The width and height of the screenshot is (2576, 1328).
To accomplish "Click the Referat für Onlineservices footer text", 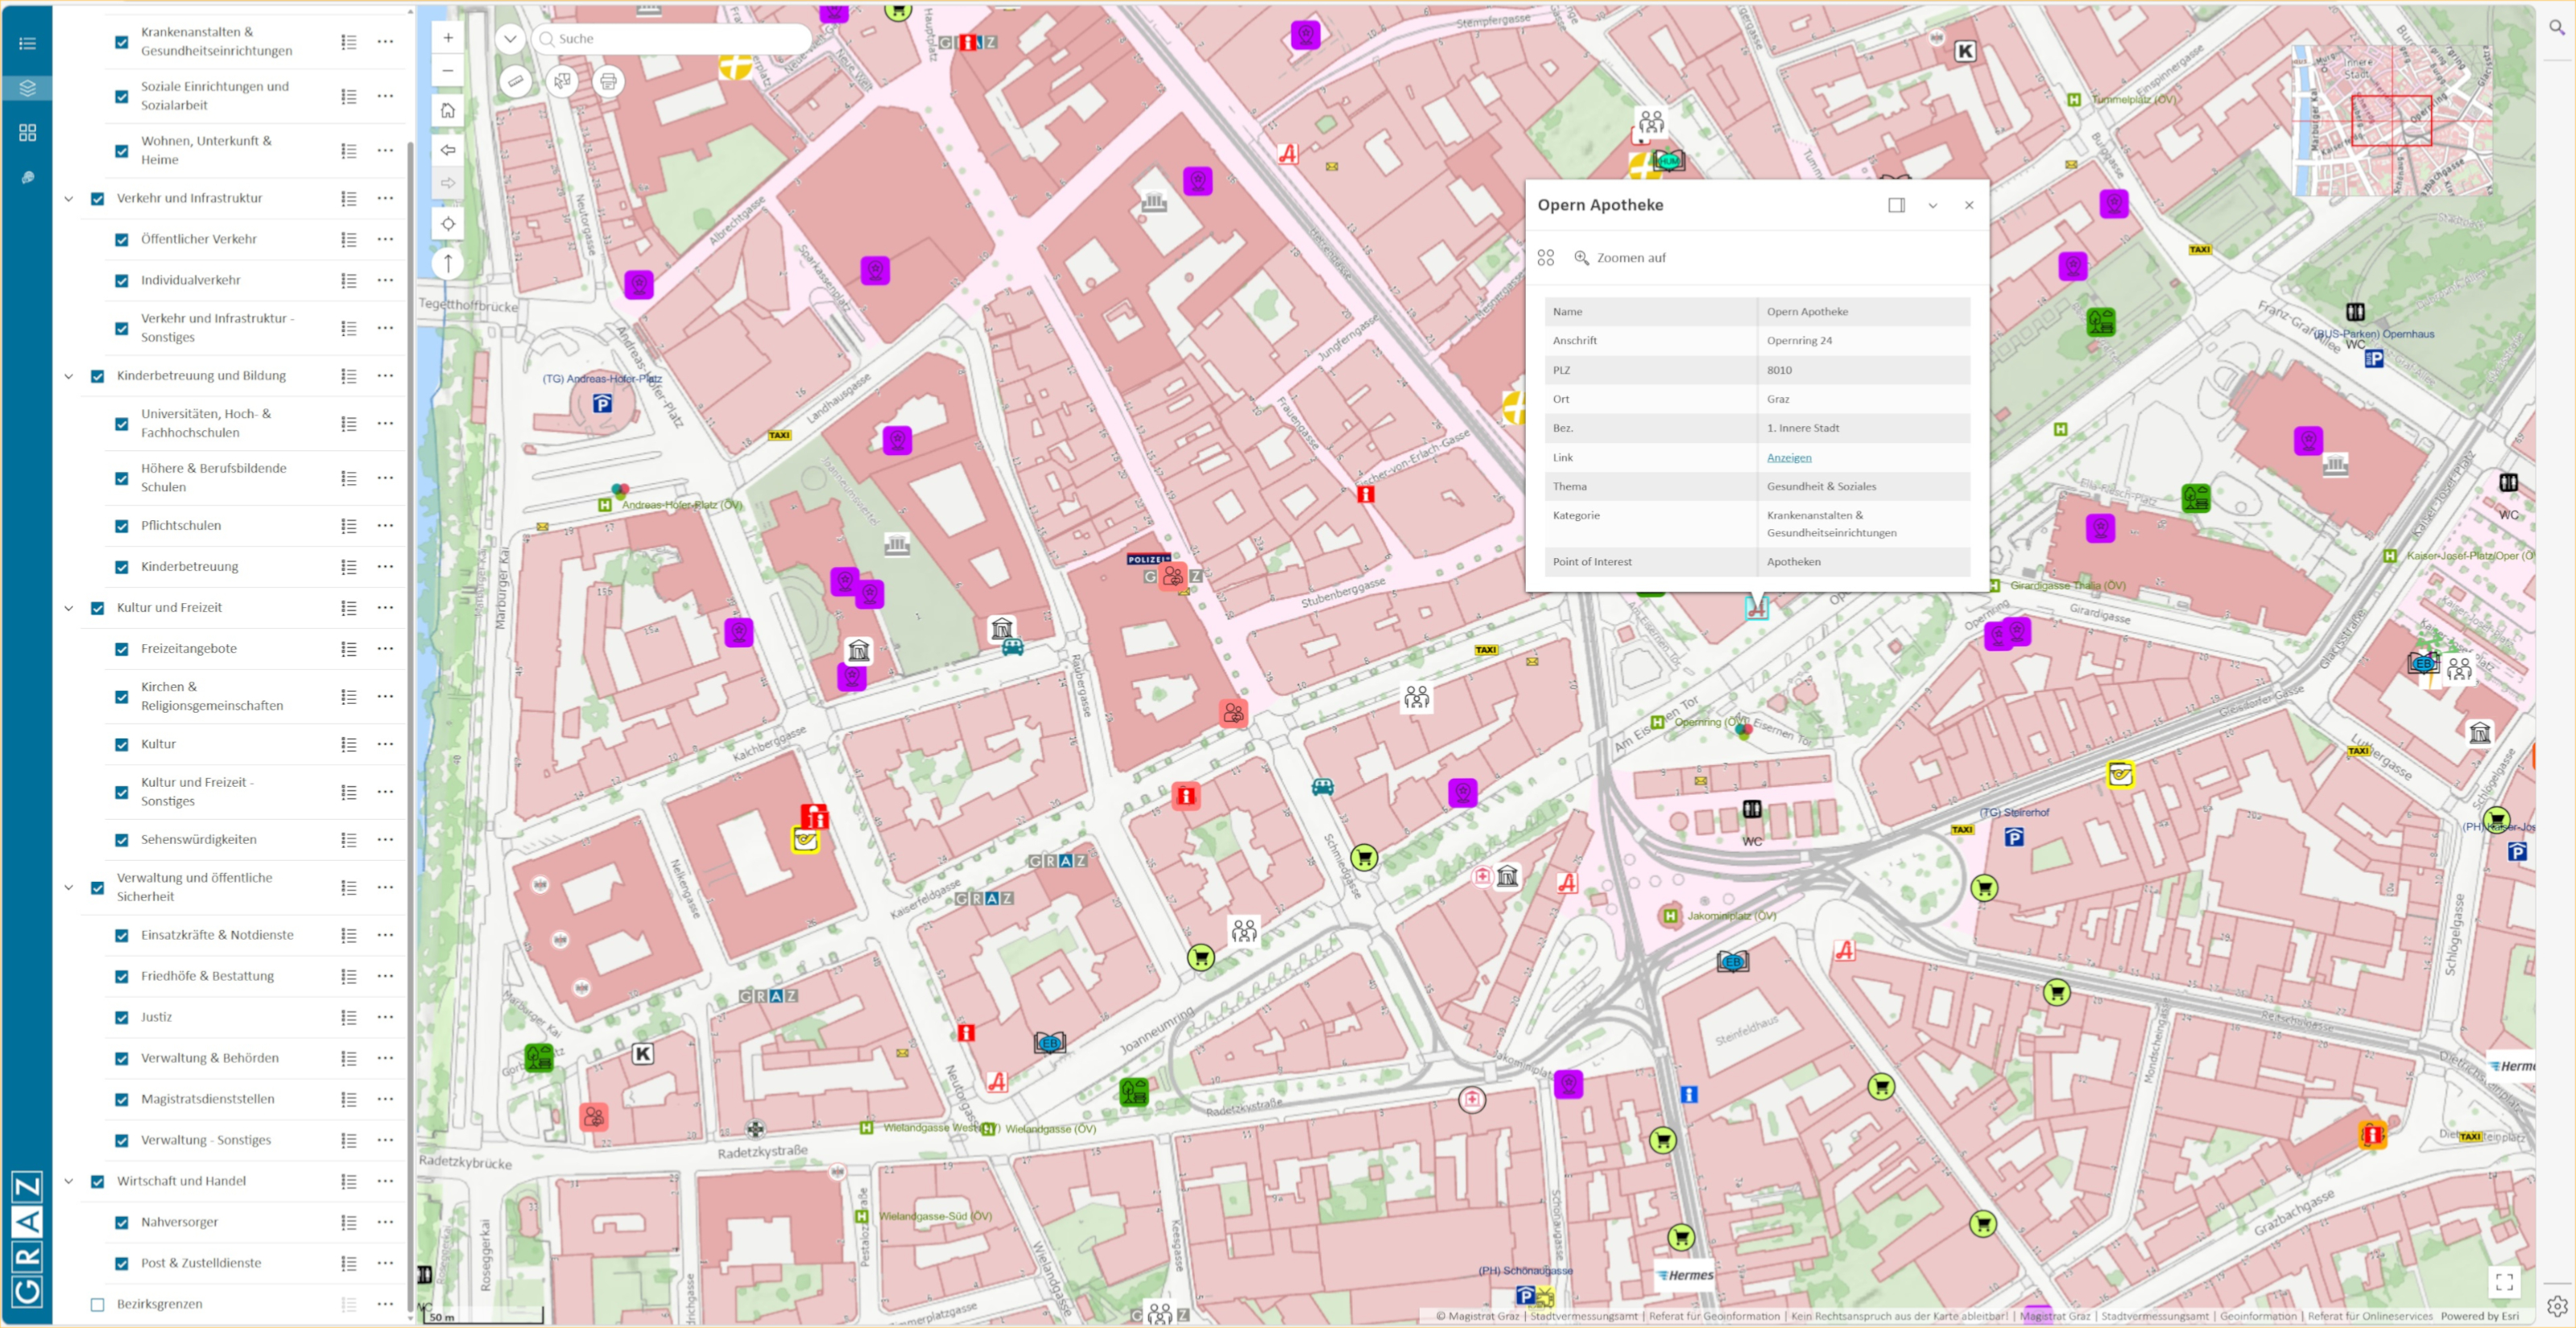I will (x=2370, y=1317).
